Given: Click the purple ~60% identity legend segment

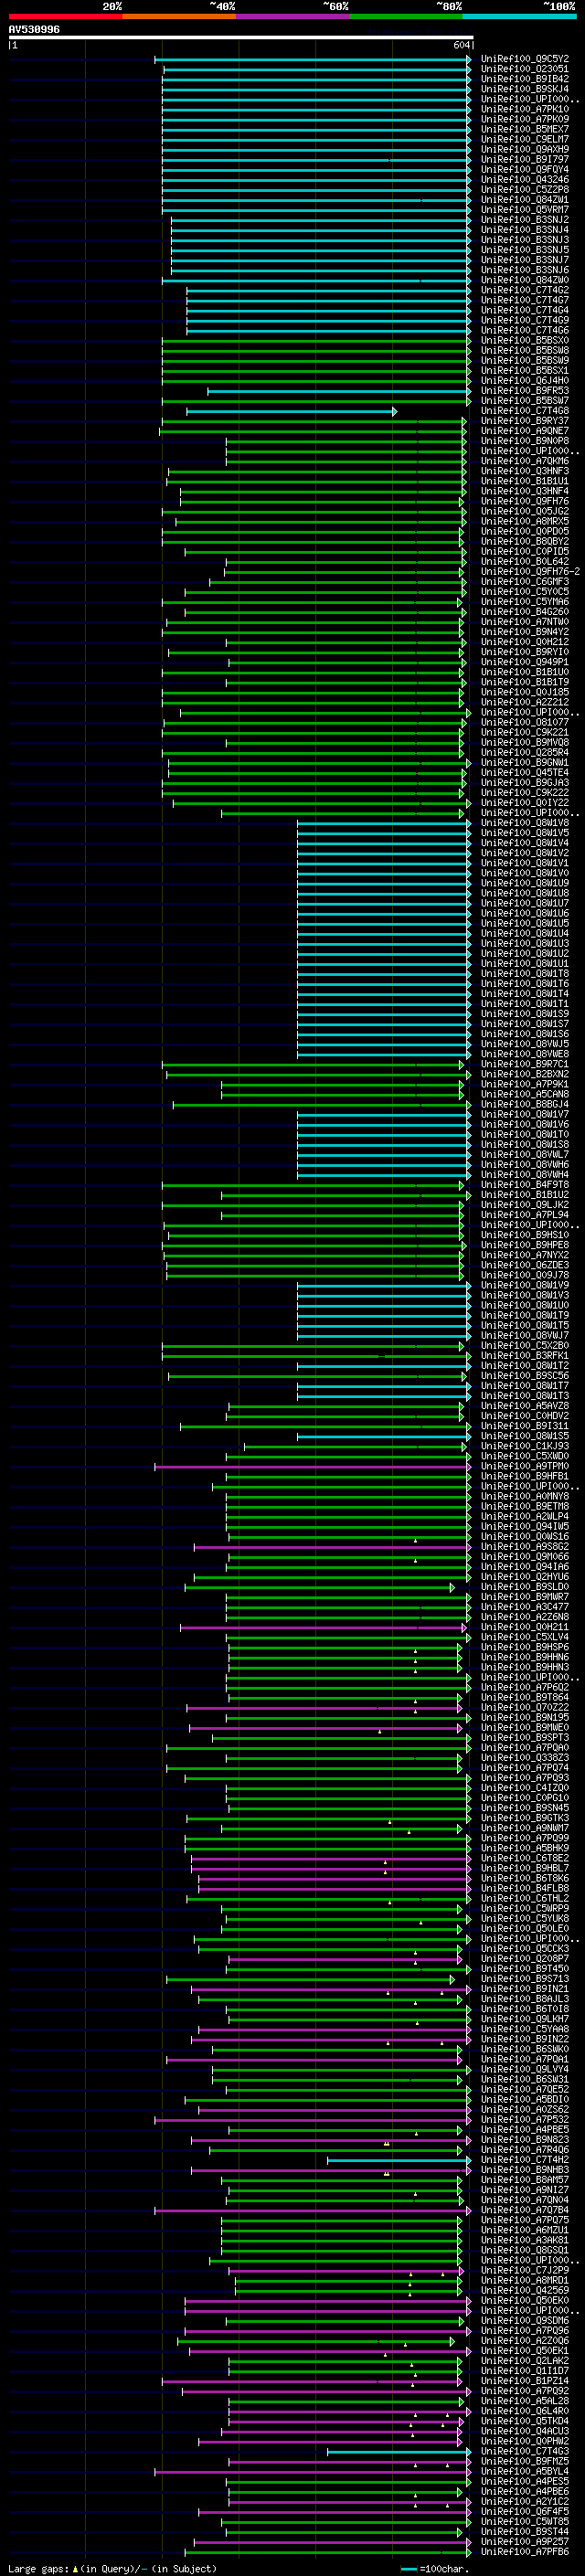Looking at the screenshot, I should coord(292,16).
